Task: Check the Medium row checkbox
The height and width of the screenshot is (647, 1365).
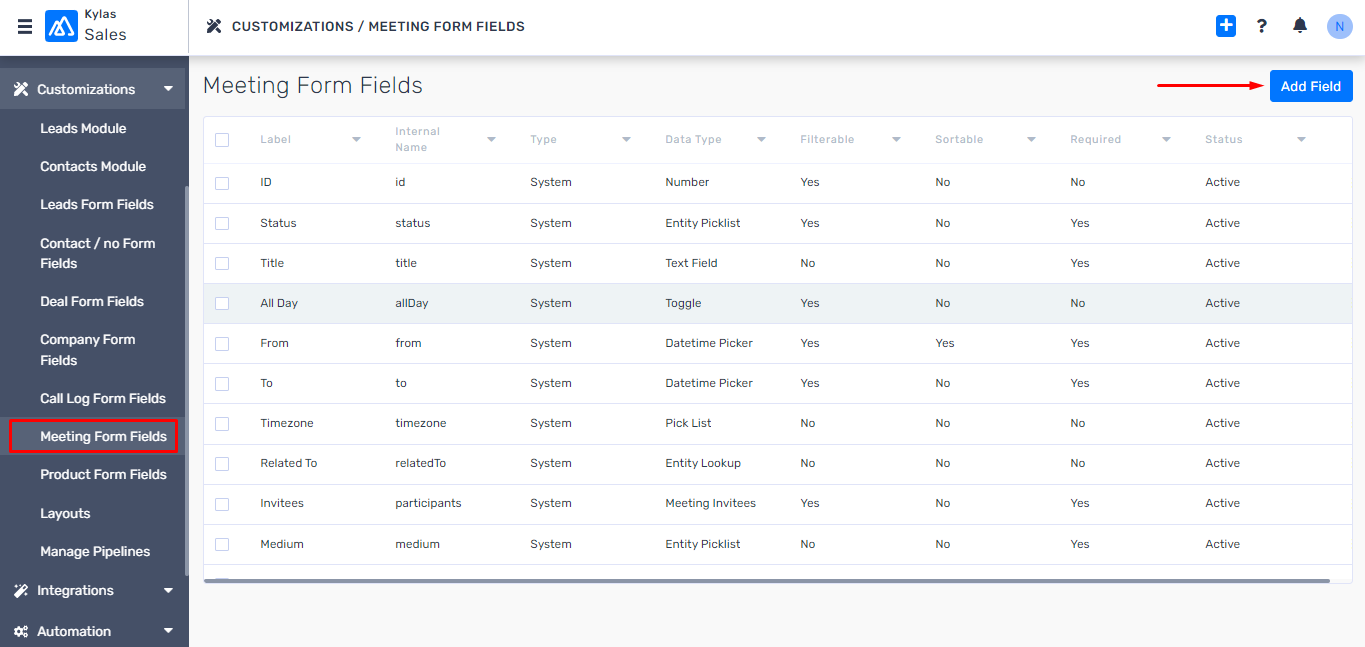Action: [222, 544]
